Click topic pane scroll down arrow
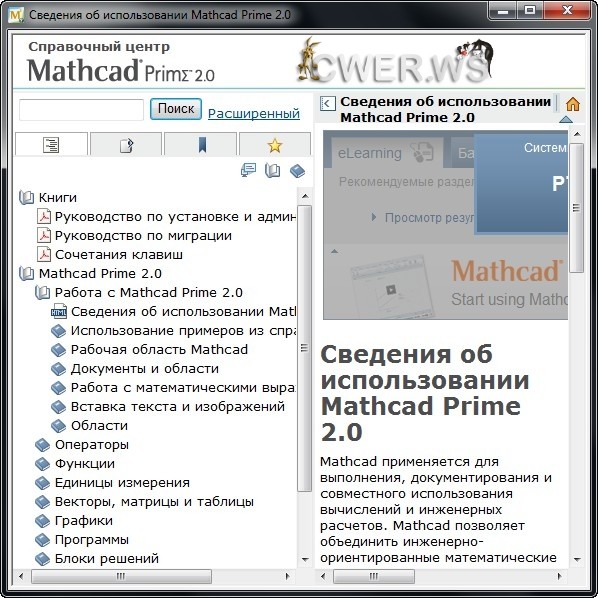This screenshot has height=598, width=598. 577,559
